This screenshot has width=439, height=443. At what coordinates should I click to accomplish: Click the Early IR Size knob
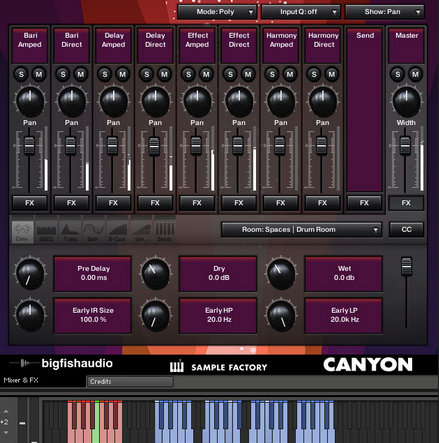30,315
